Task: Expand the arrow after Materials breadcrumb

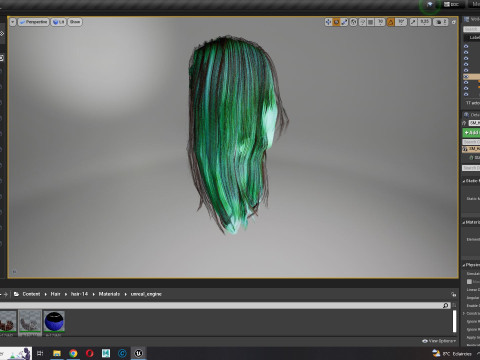Action: point(125,294)
